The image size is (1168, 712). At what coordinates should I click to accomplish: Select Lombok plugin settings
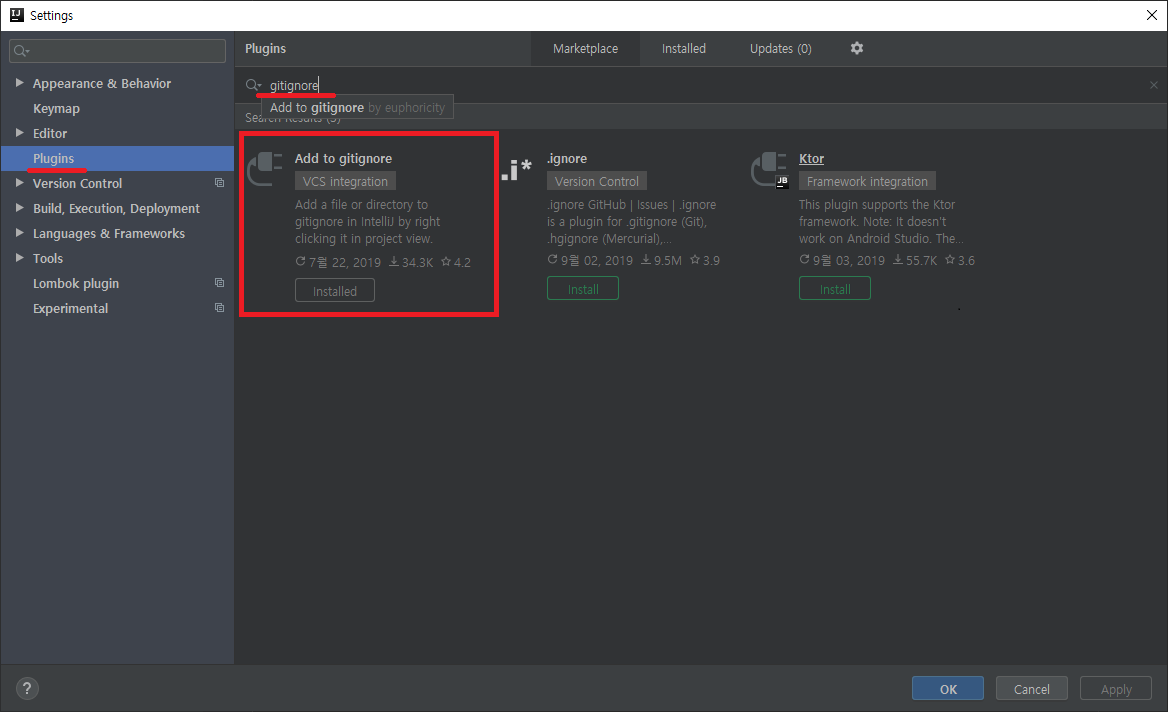tap(76, 284)
